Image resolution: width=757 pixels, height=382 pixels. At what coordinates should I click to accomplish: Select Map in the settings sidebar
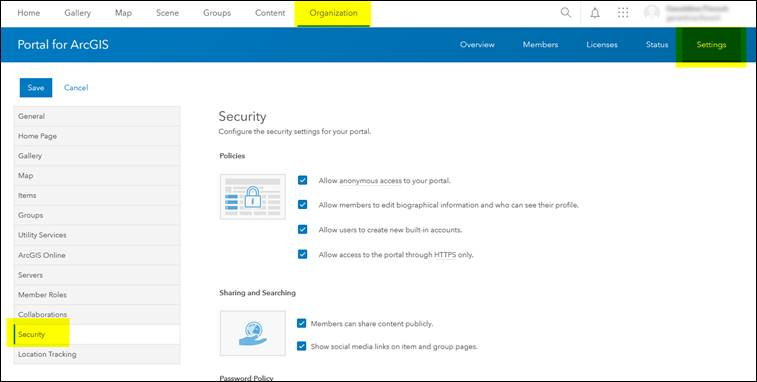(x=97, y=176)
